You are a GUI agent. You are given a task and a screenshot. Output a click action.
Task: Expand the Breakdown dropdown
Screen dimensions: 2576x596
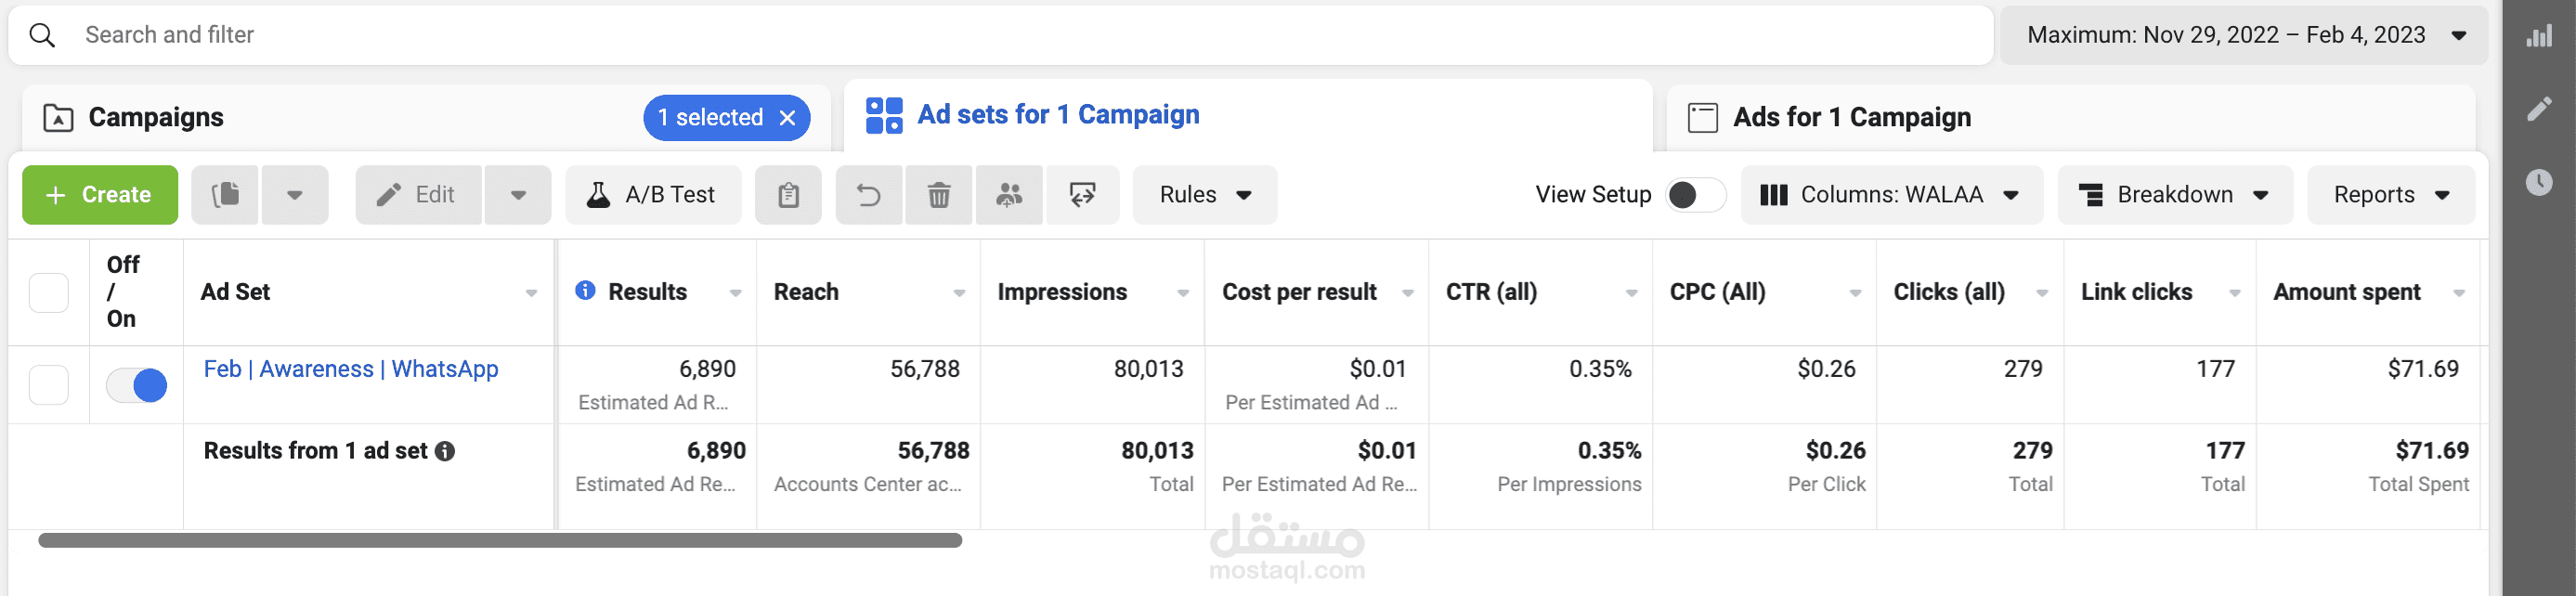[2174, 195]
